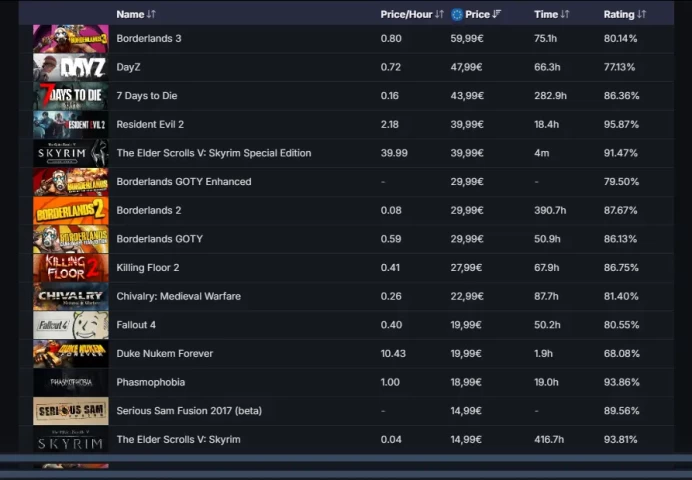Select the Borderlands GOTY Enhanced name
Viewport: 692px width, 480px height.
click(x=184, y=182)
